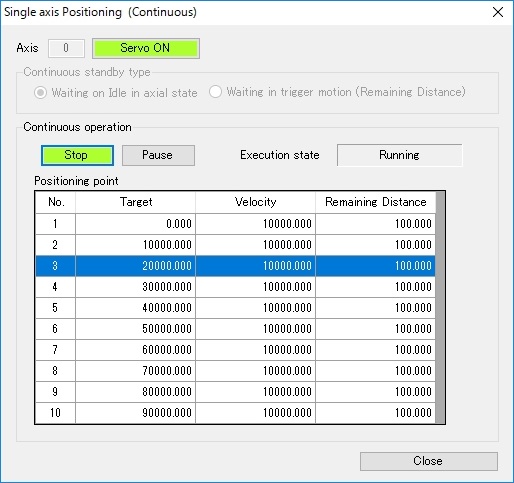Click the velocity cell in row 8
The height and width of the screenshot is (483, 514).
click(x=255, y=371)
